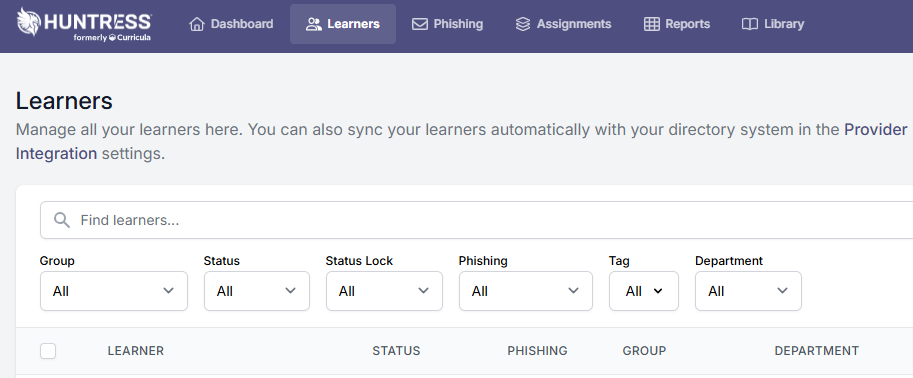Viewport: 913px width, 378px height.
Task: Tick the select-all learners checkbox
Action: [x=48, y=351]
